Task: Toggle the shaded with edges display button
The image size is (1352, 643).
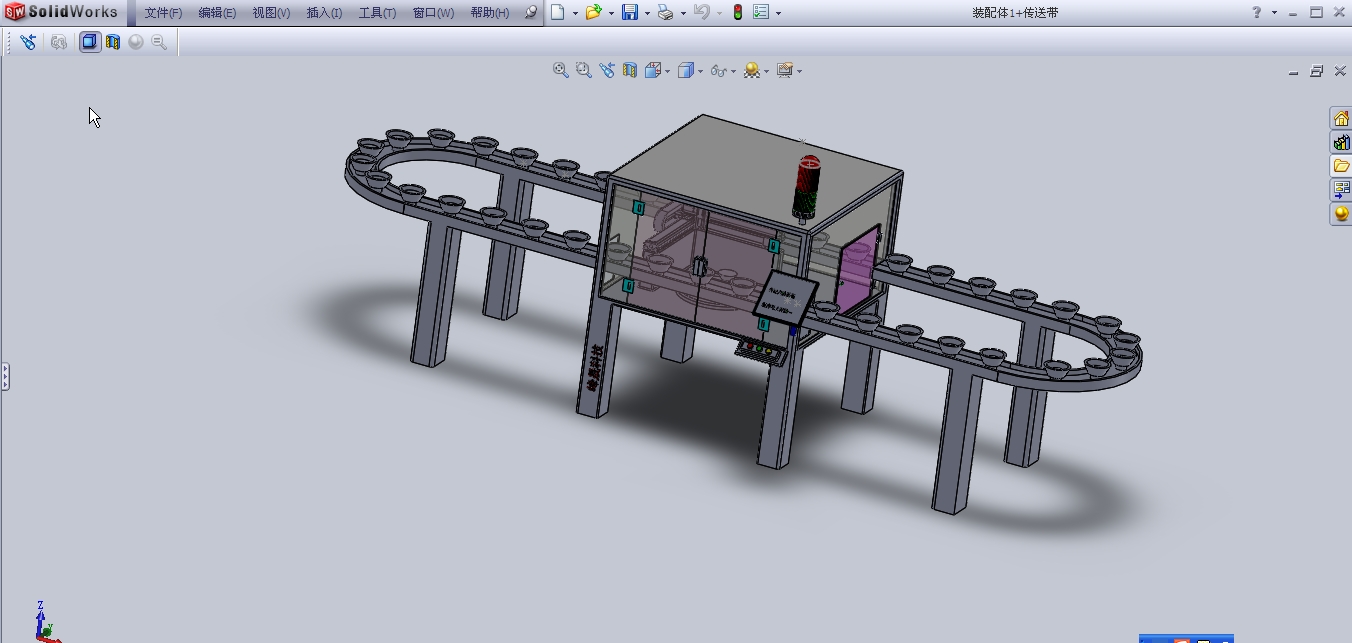Action: [x=90, y=42]
